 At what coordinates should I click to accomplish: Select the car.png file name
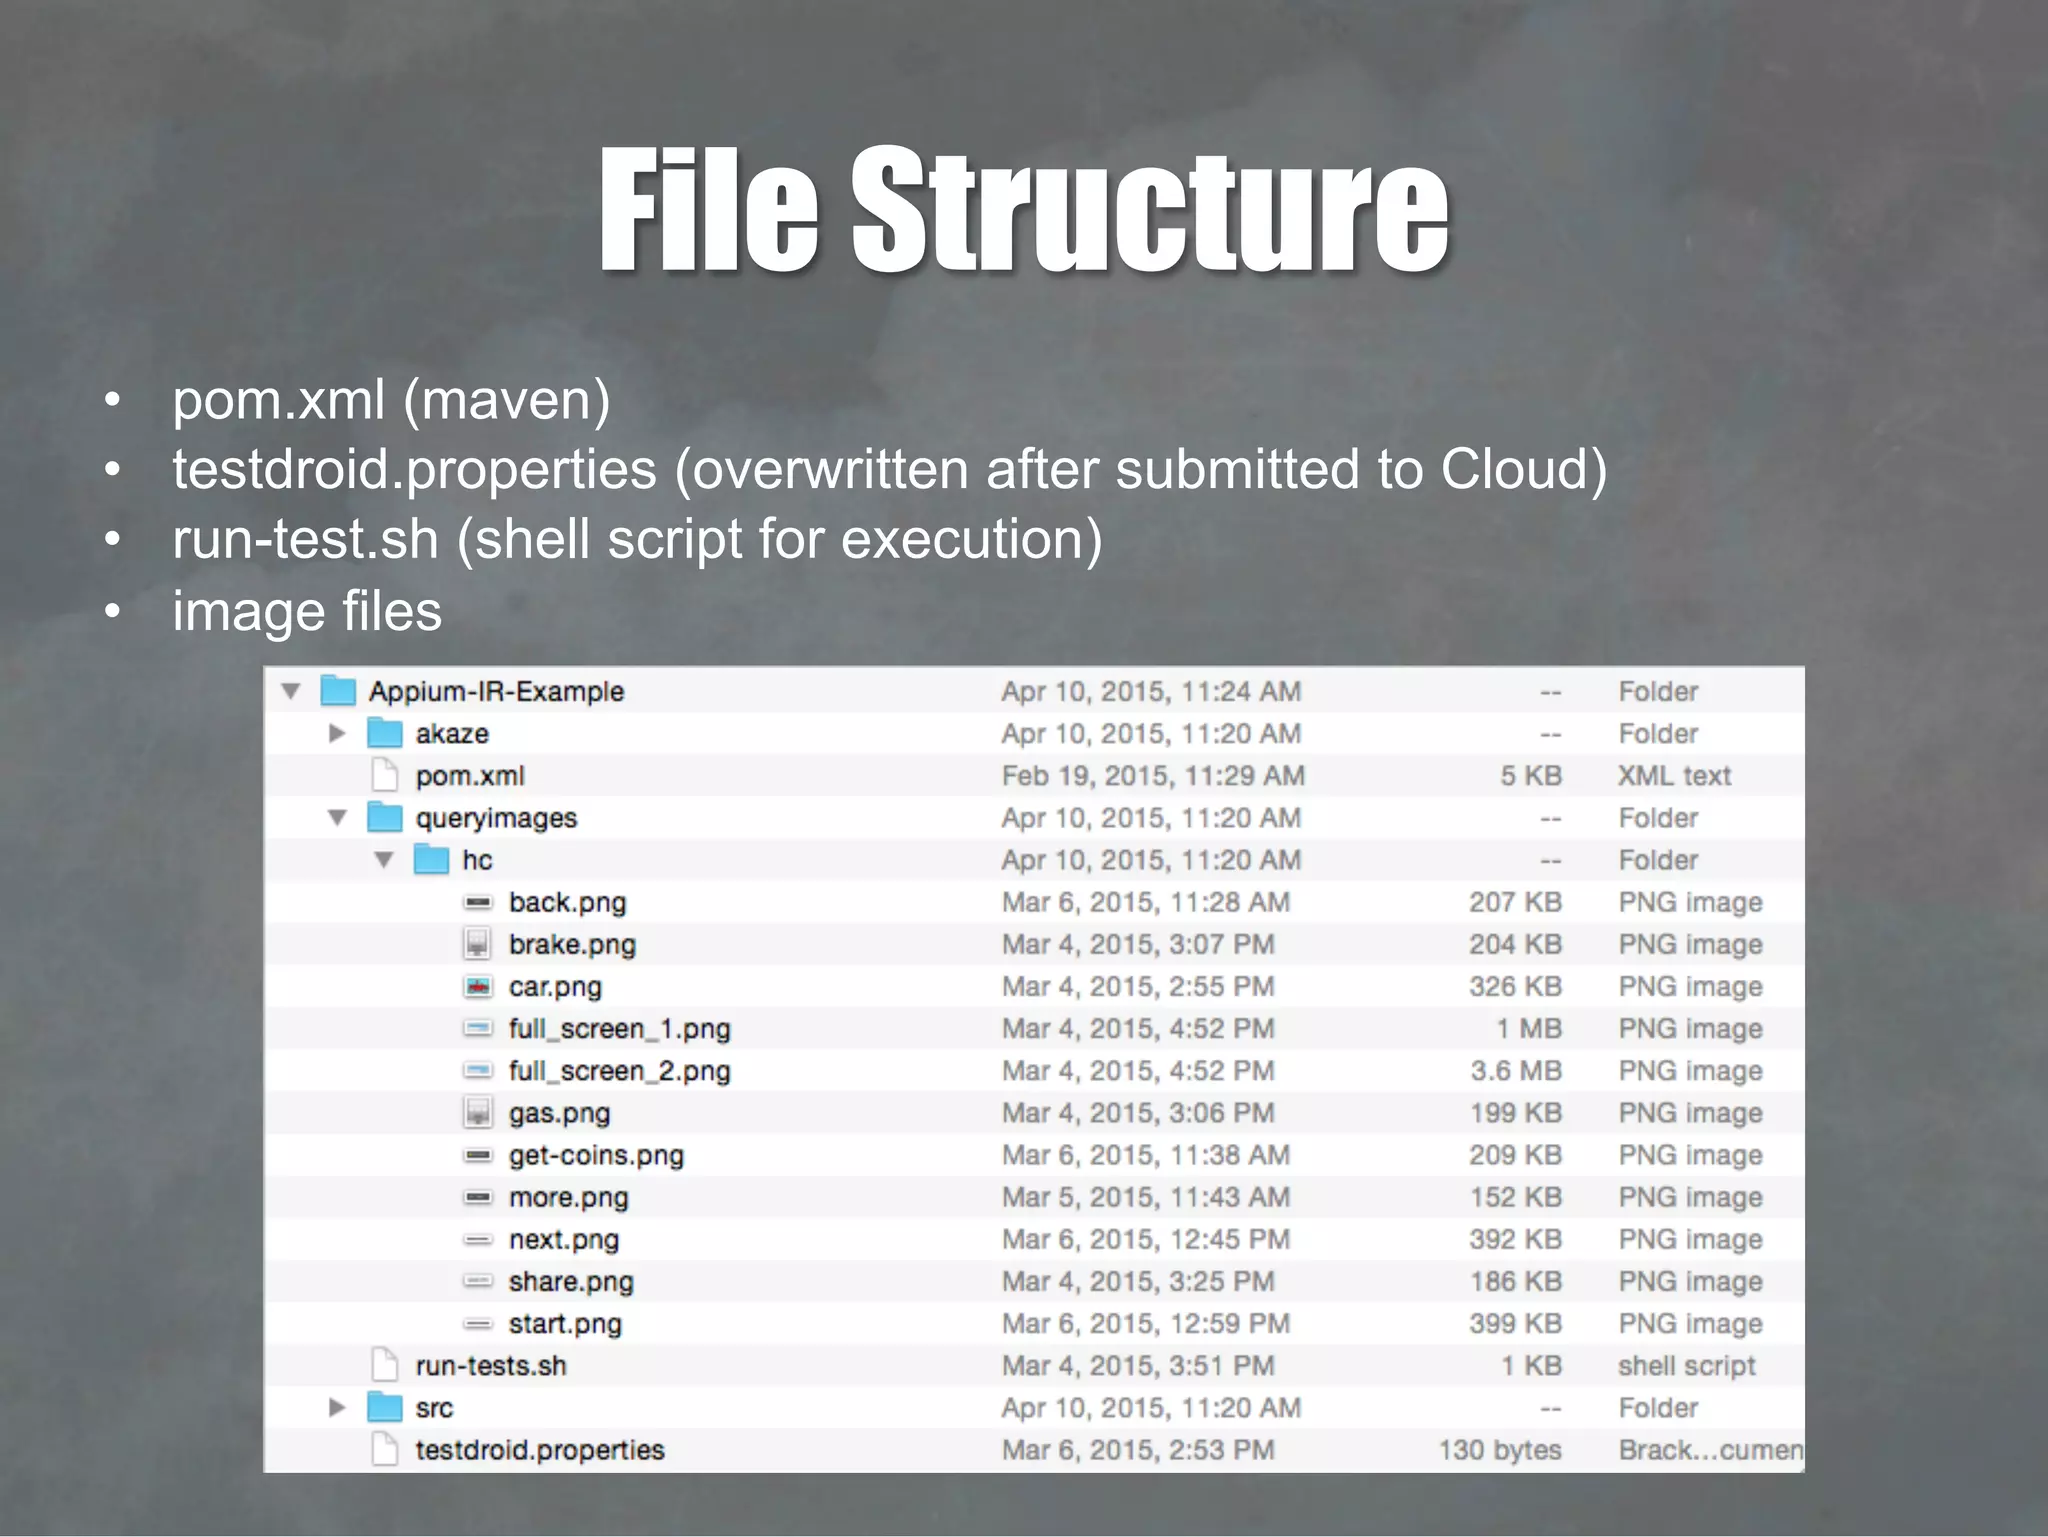click(x=555, y=988)
